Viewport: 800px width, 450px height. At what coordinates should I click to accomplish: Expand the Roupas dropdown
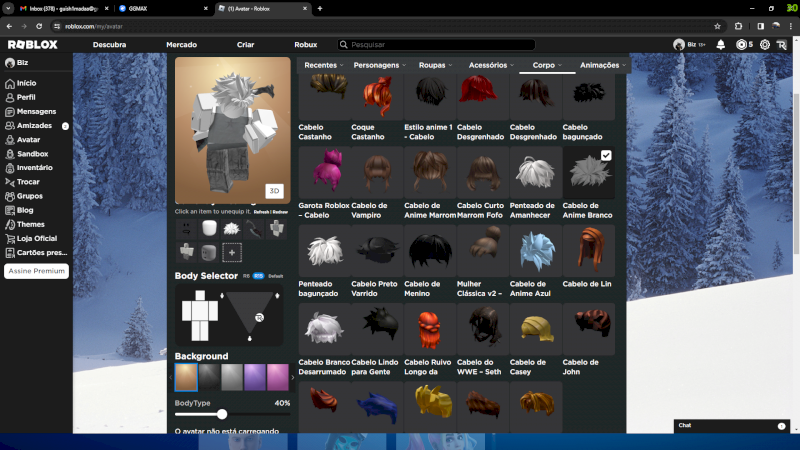pyautogui.click(x=435, y=65)
